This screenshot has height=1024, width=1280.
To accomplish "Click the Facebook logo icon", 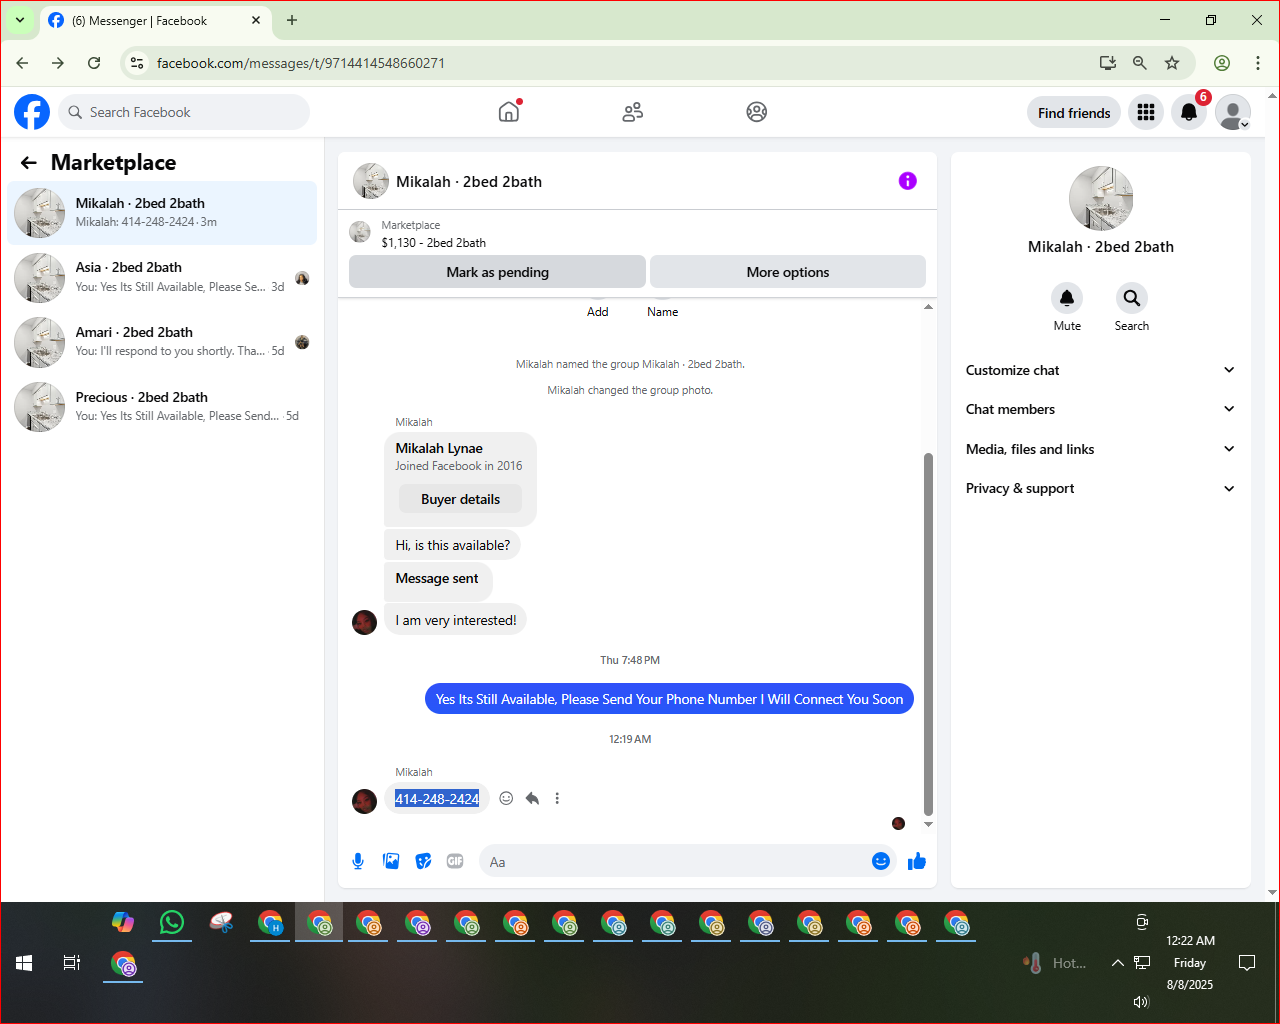I will click(x=32, y=112).
